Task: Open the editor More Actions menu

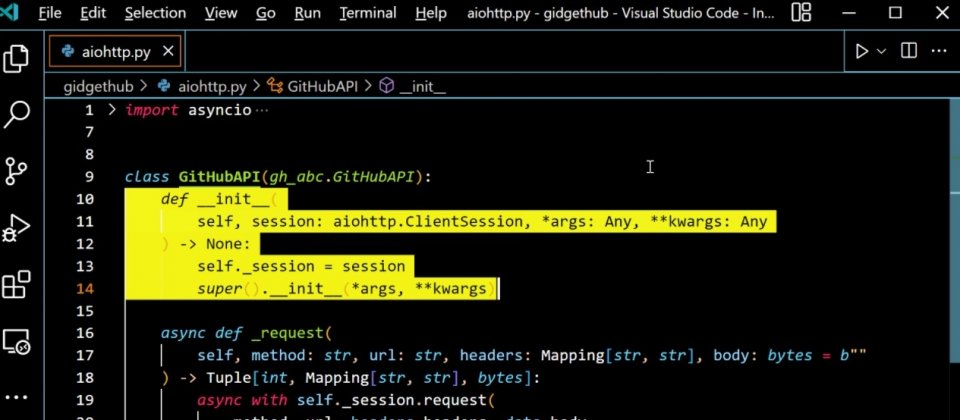Action: (939, 51)
